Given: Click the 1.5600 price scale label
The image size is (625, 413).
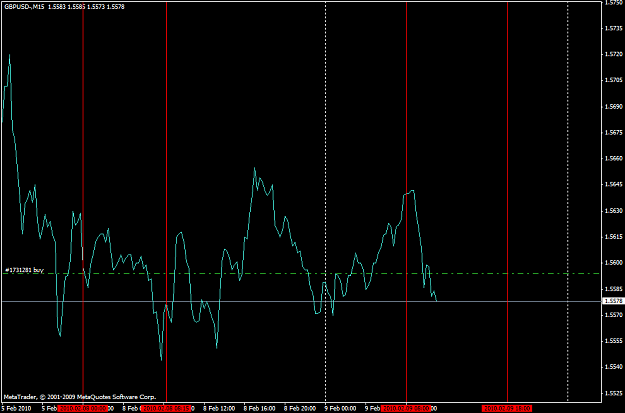Looking at the screenshot, I should pyautogui.click(x=613, y=262).
